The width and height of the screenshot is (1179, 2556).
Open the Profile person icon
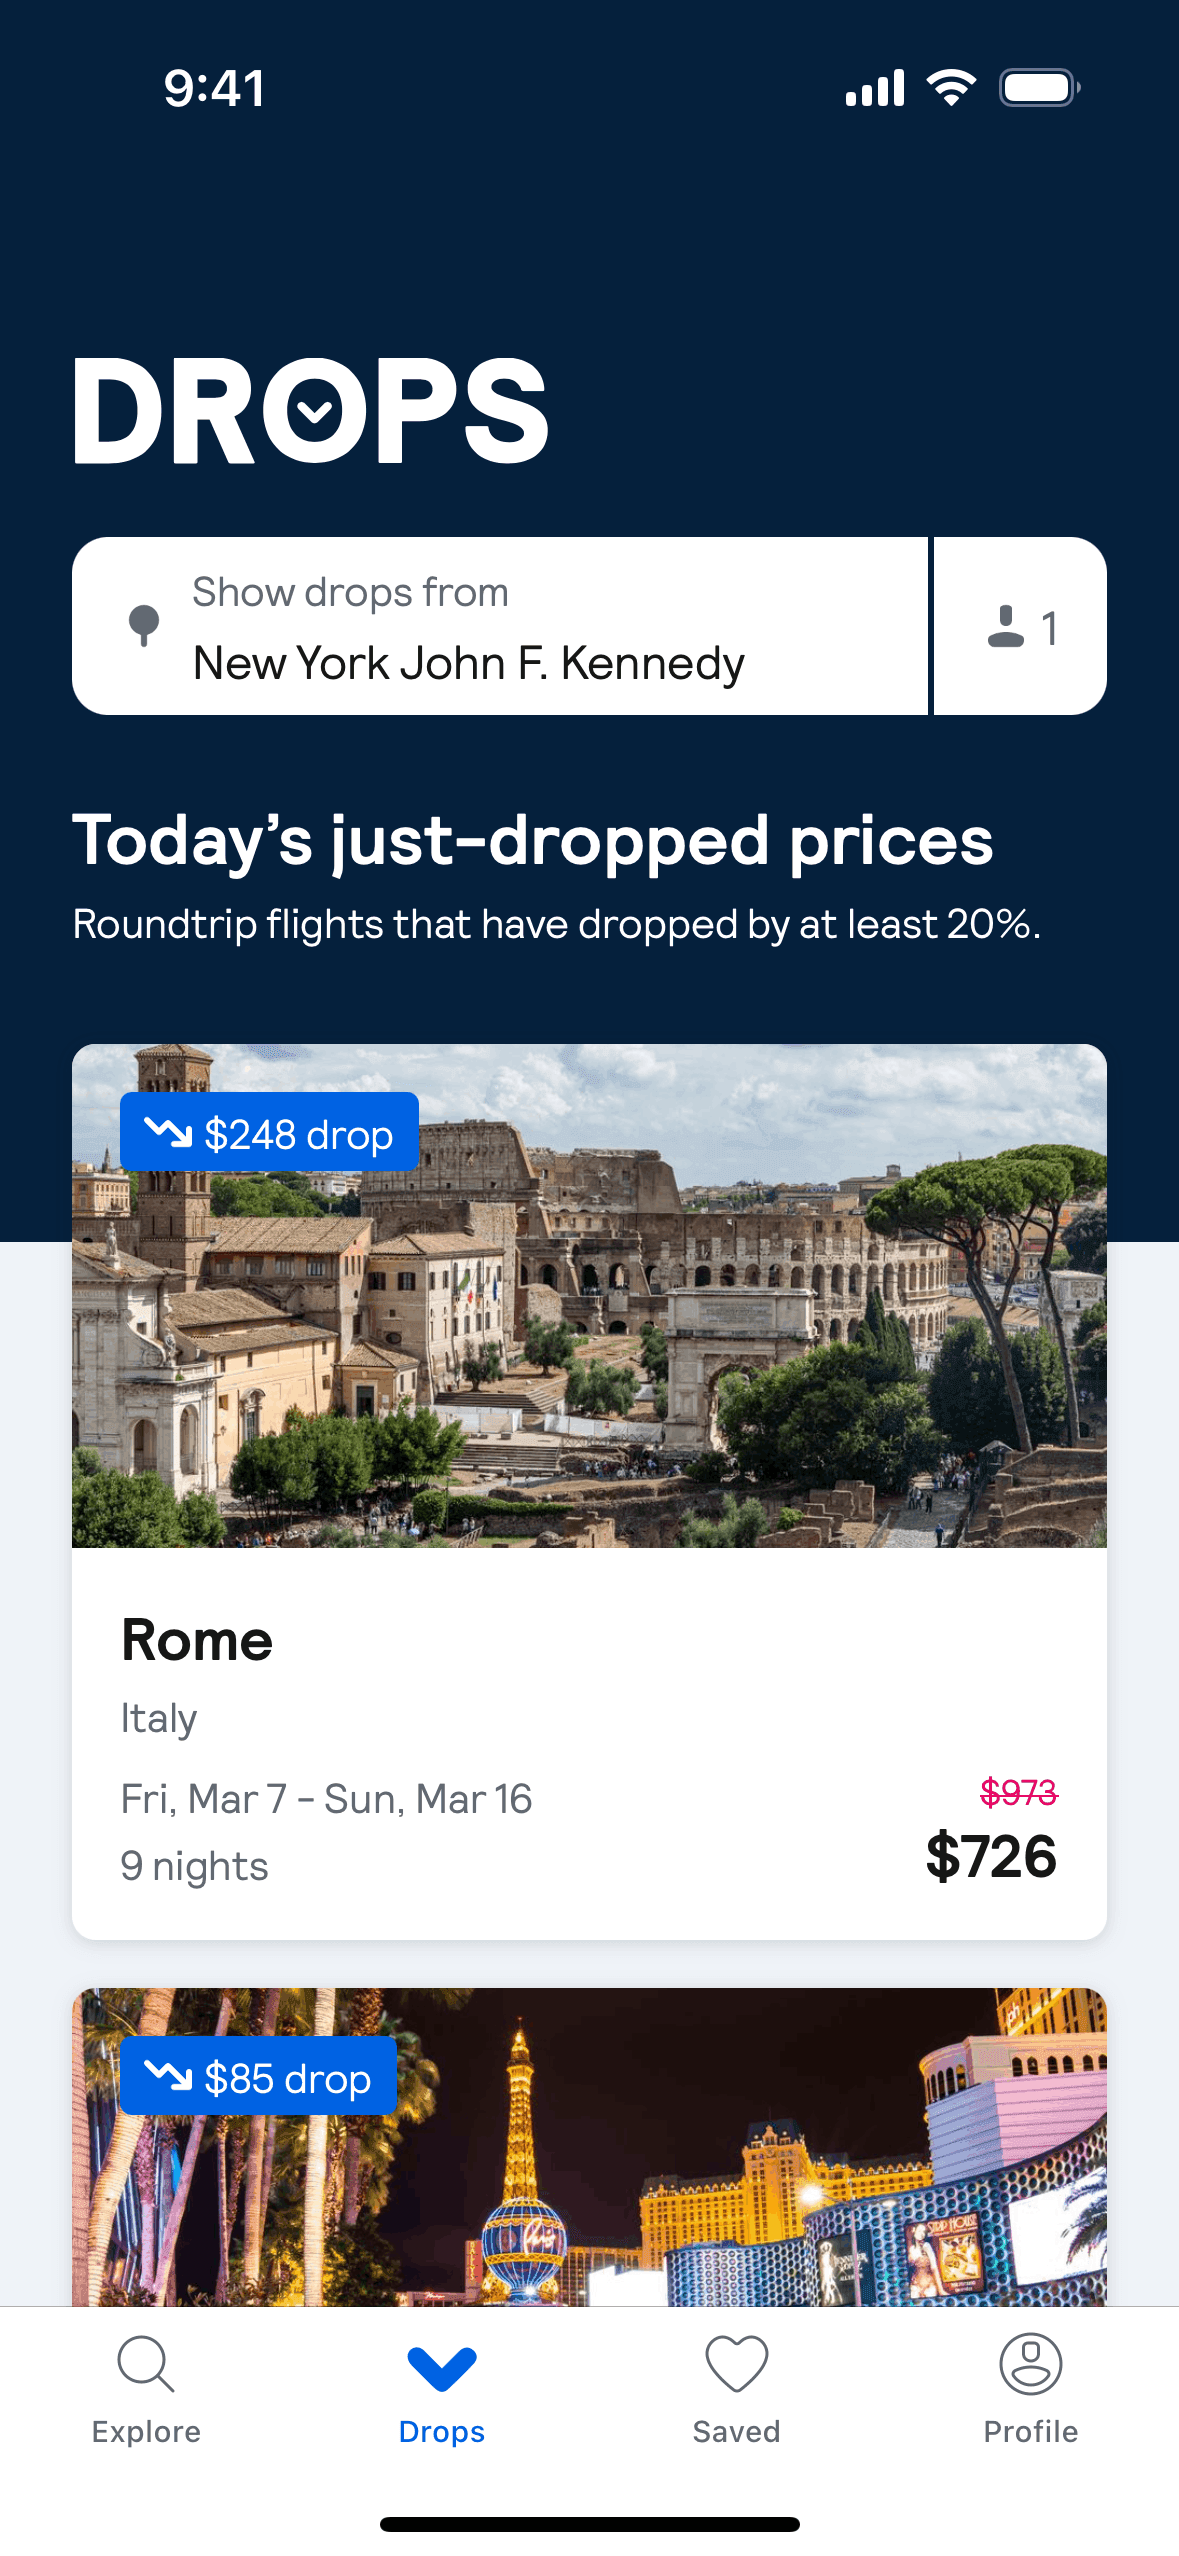[x=1030, y=2363]
